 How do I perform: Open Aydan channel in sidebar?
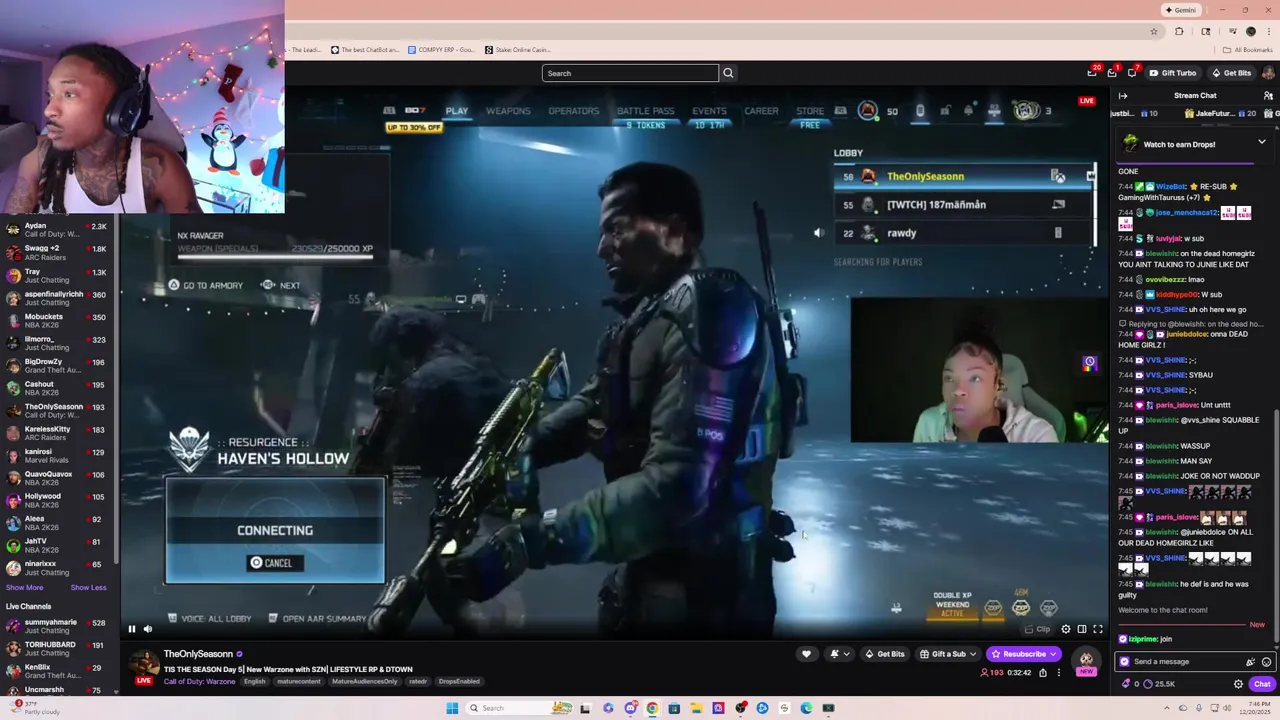pos(58,230)
